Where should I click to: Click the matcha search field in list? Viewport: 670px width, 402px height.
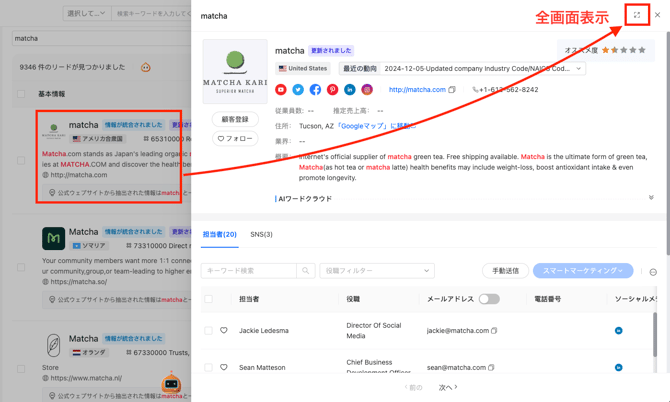point(101,38)
